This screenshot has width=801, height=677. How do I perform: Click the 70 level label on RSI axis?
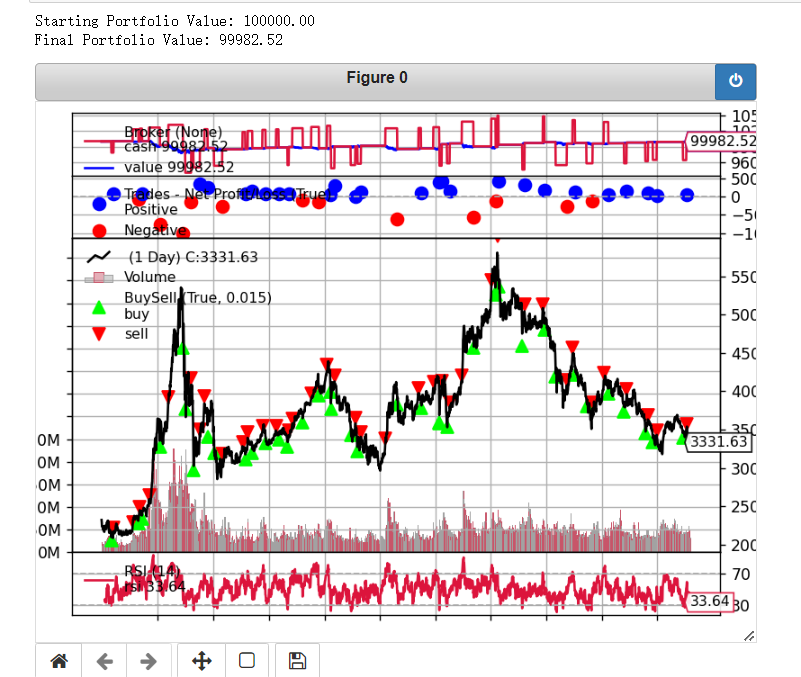click(x=741, y=574)
